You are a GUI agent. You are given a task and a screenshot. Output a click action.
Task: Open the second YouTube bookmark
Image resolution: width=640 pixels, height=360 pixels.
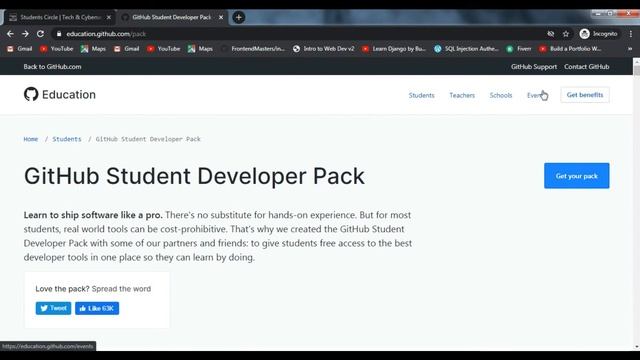pyautogui.click(x=164, y=49)
